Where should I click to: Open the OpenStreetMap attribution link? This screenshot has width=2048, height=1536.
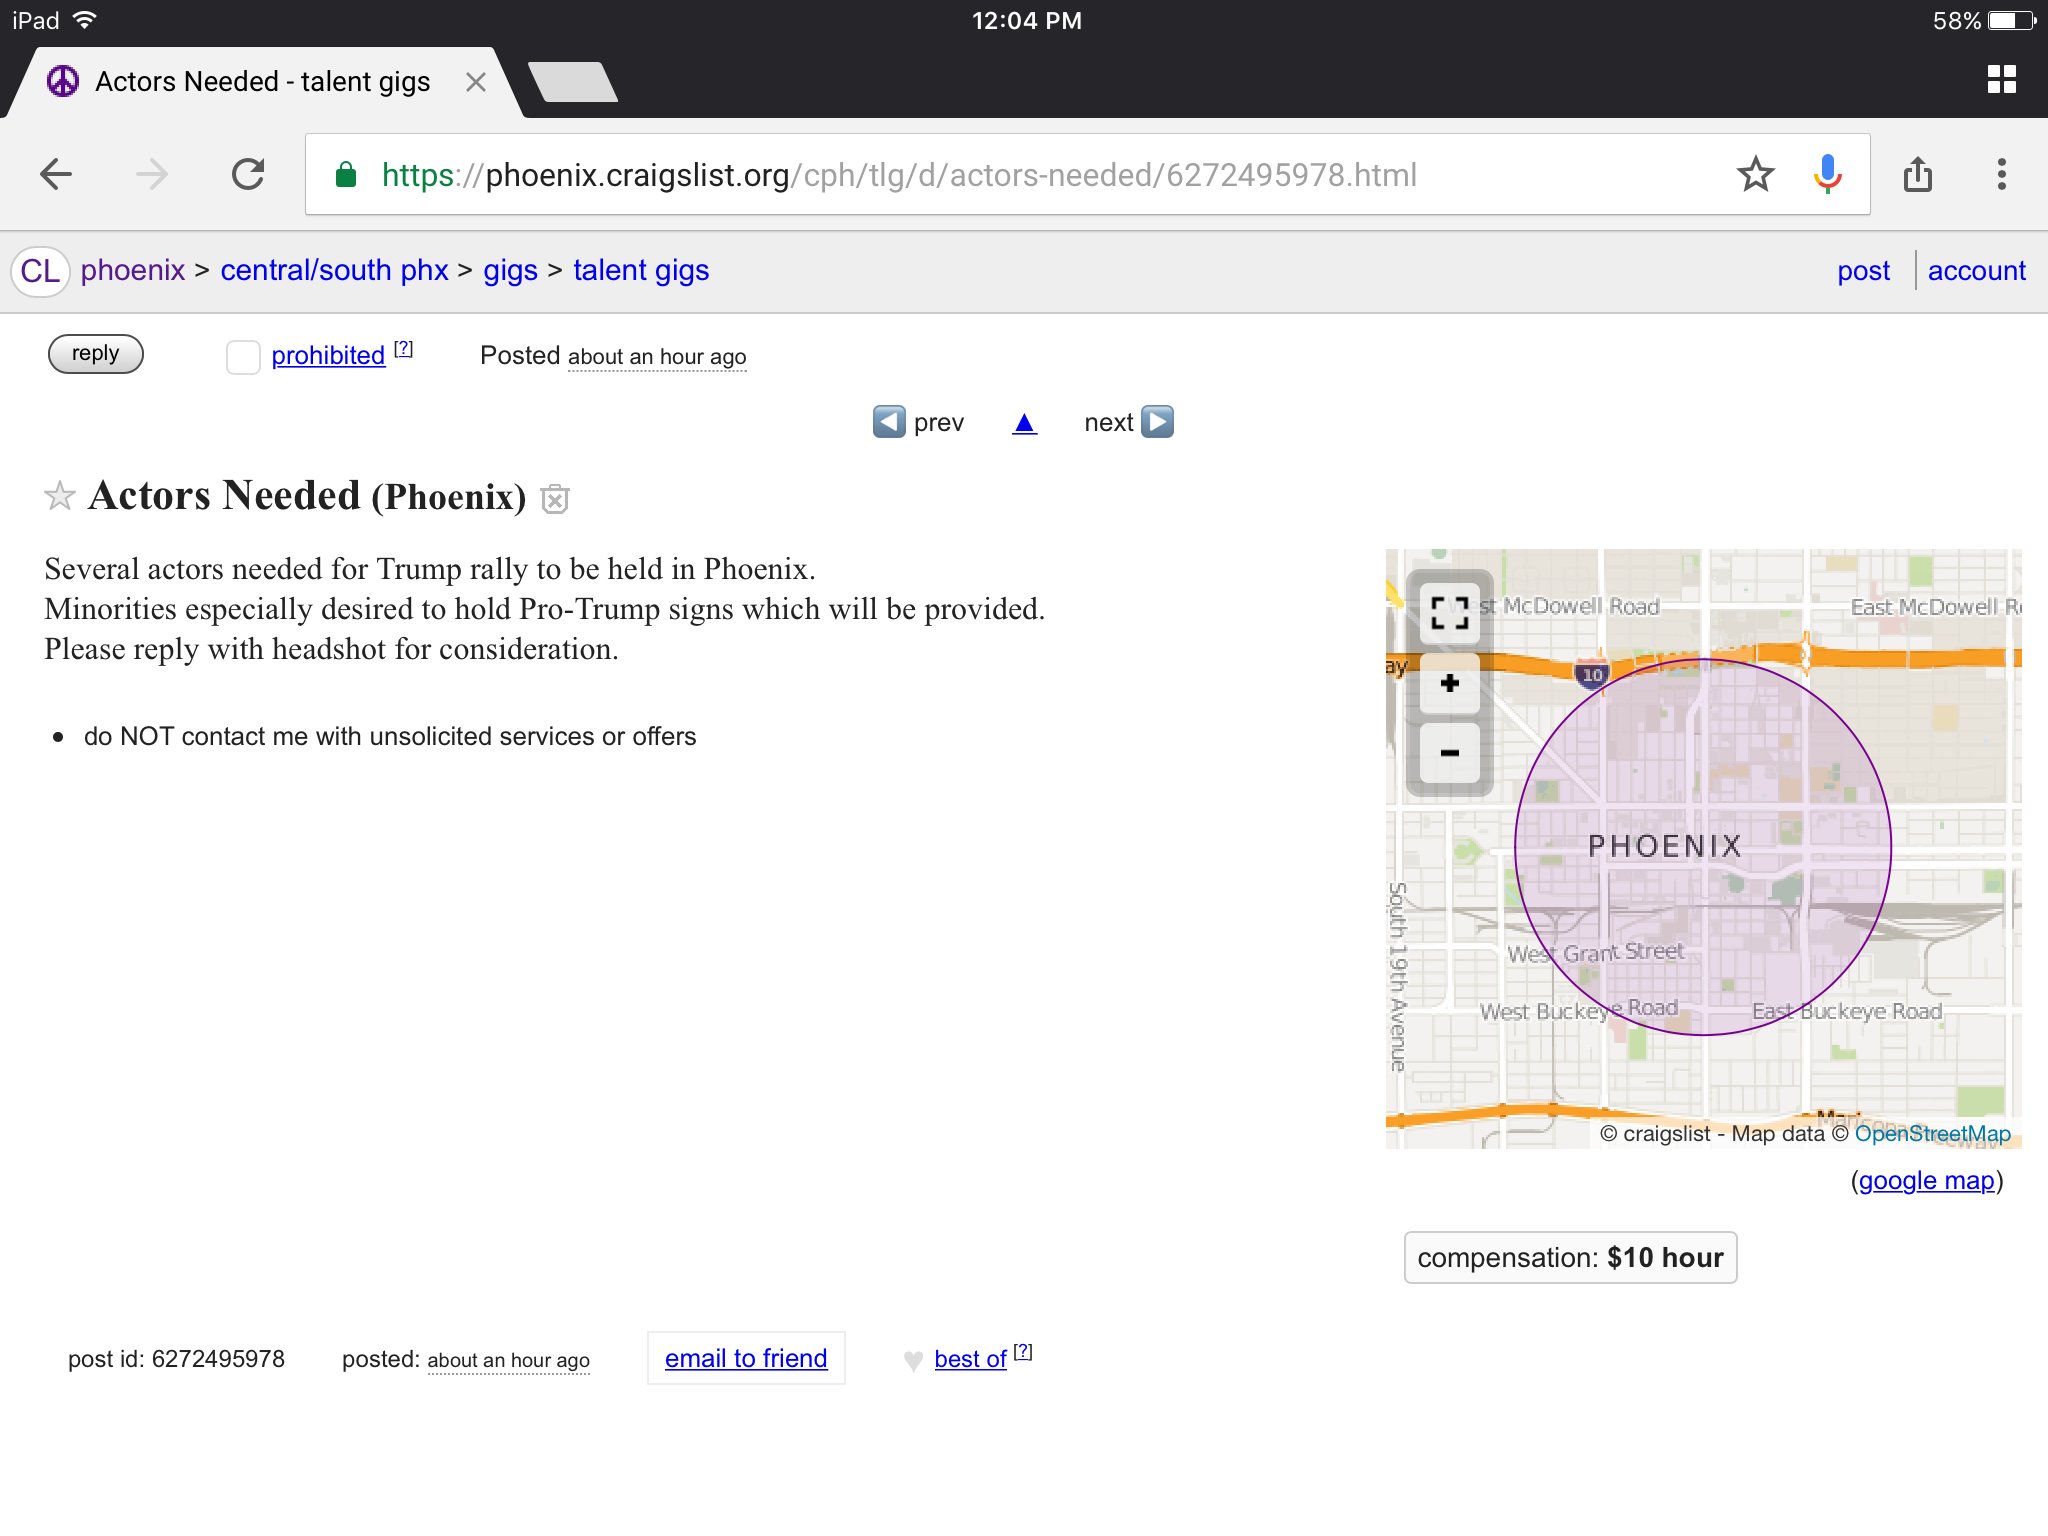tap(1932, 1134)
